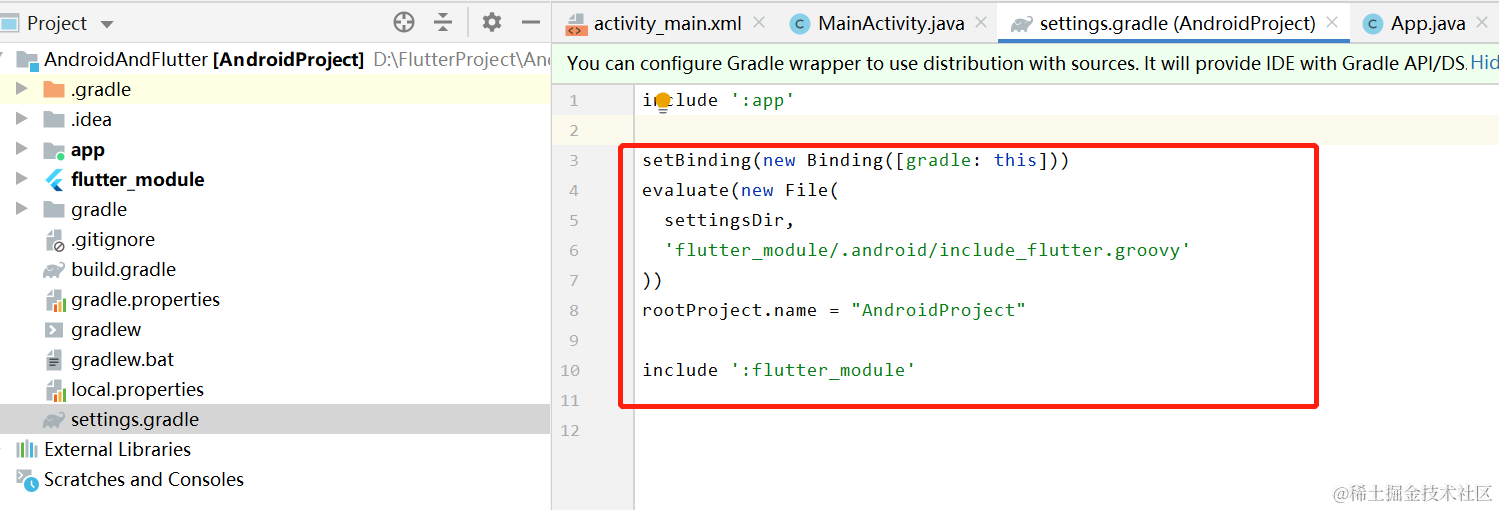Image resolution: width=1499 pixels, height=510 pixels.
Task: Click the Scratches and Consoles icon
Action: coord(27,480)
